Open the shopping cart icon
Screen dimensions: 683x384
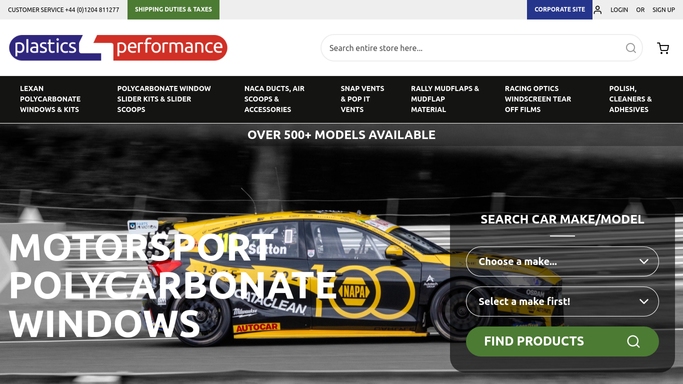pyautogui.click(x=663, y=48)
